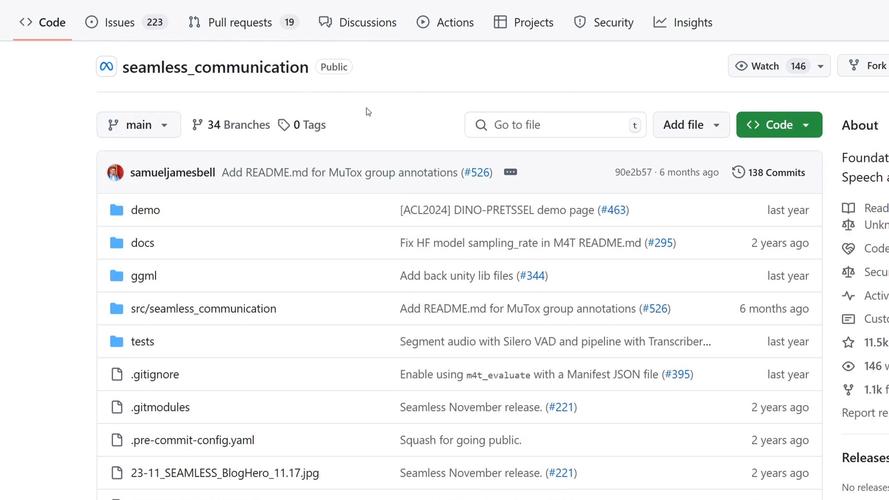Open pull request #395 link

point(678,374)
